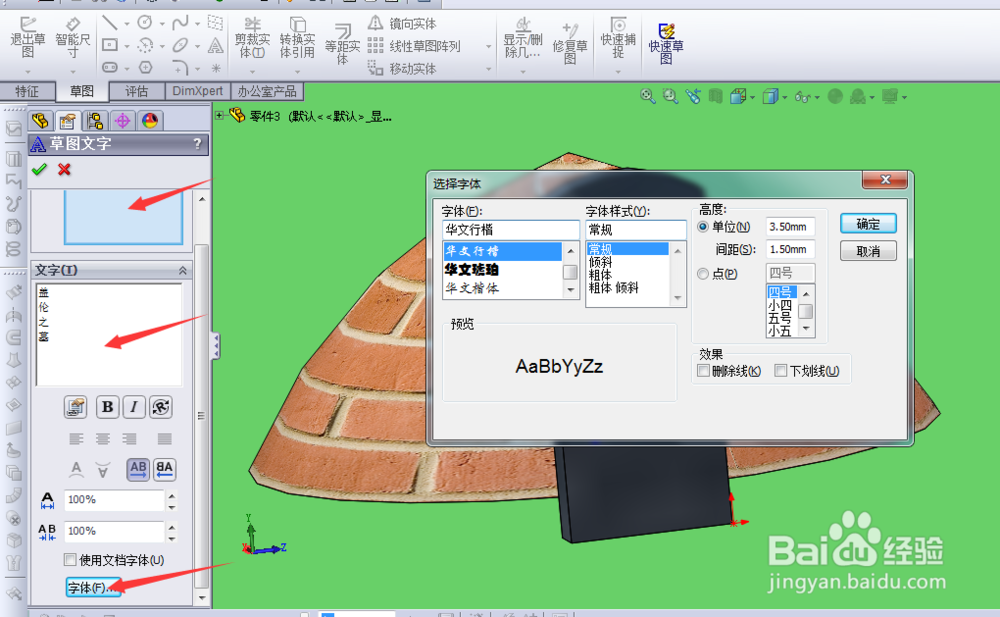Expand the circle tool flyout arrow

click(x=161, y=22)
